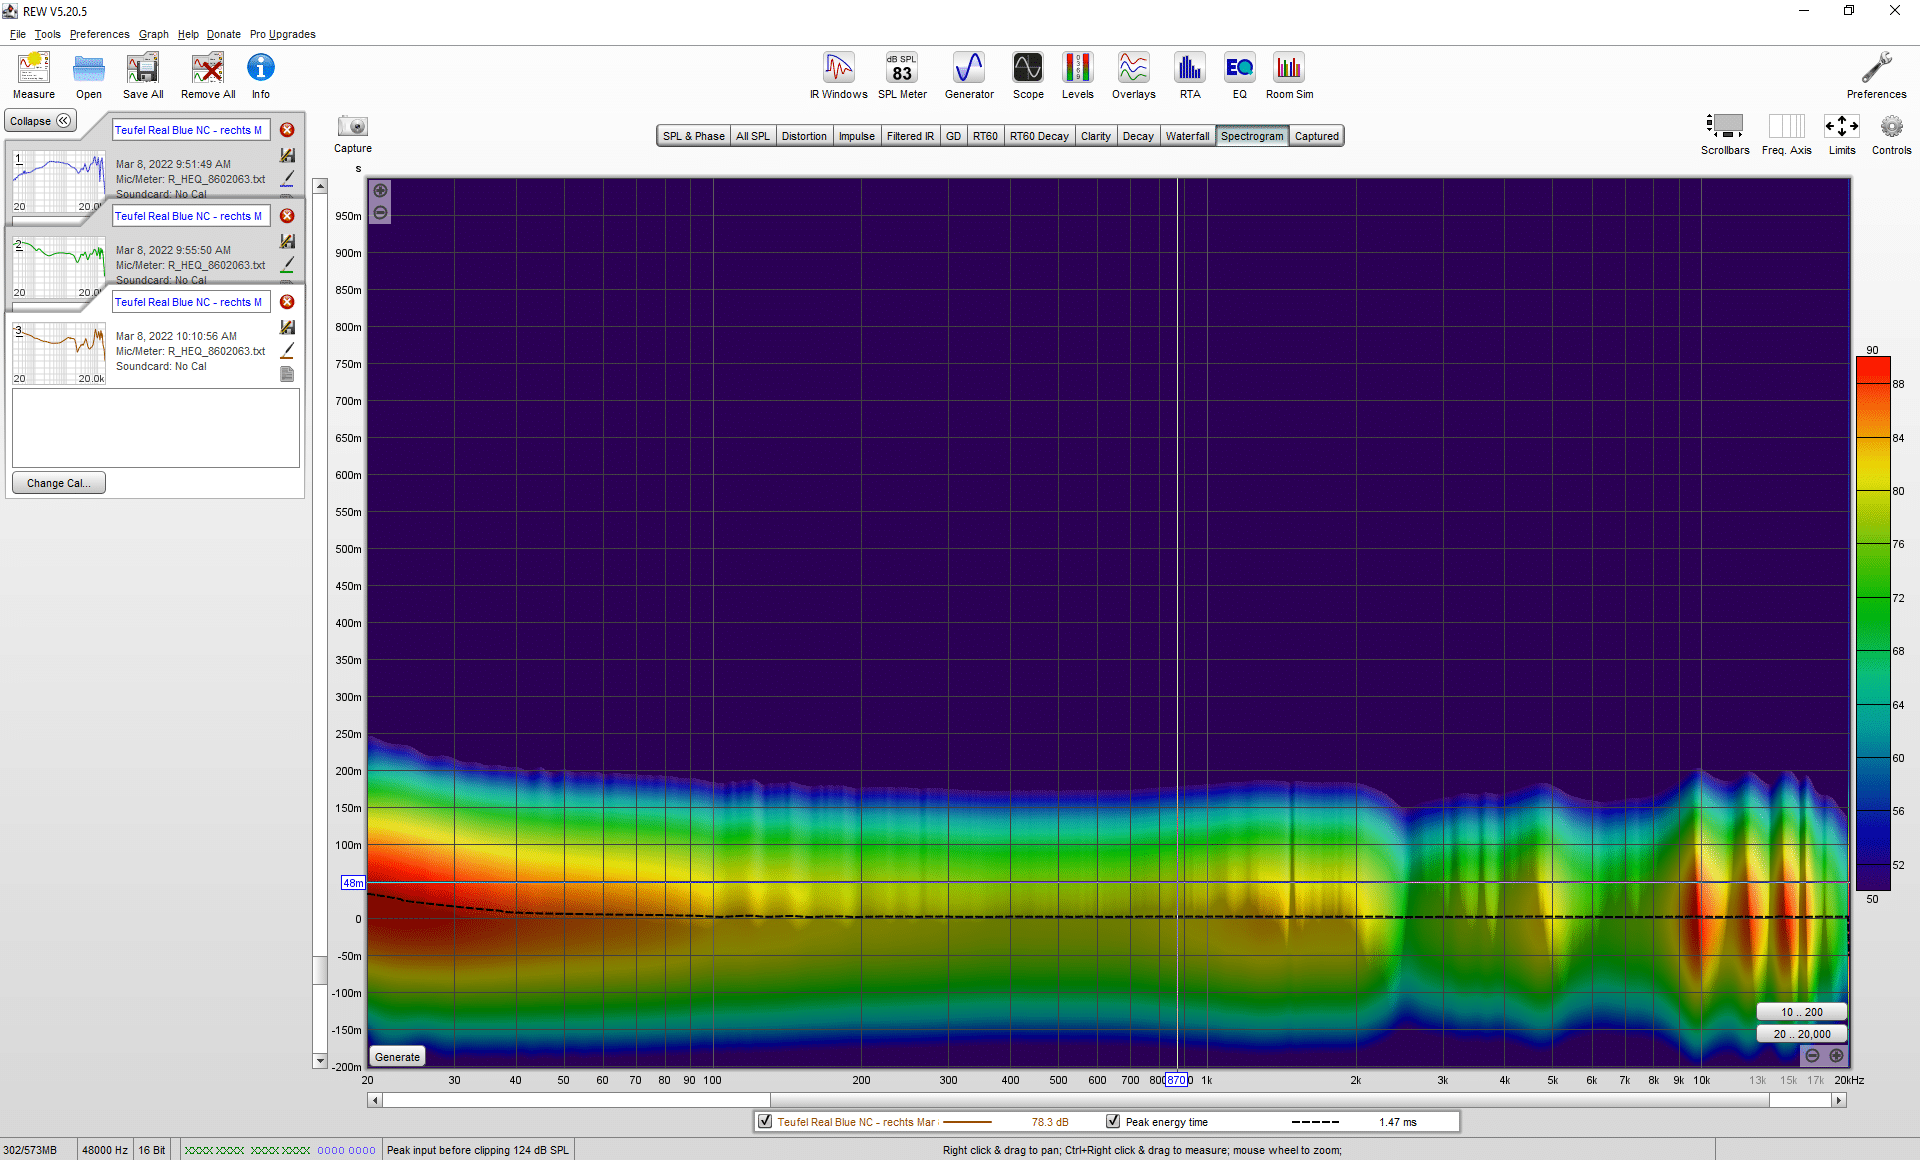Remove the third measurement with red X
The image size is (1920, 1160).
pyautogui.click(x=287, y=302)
